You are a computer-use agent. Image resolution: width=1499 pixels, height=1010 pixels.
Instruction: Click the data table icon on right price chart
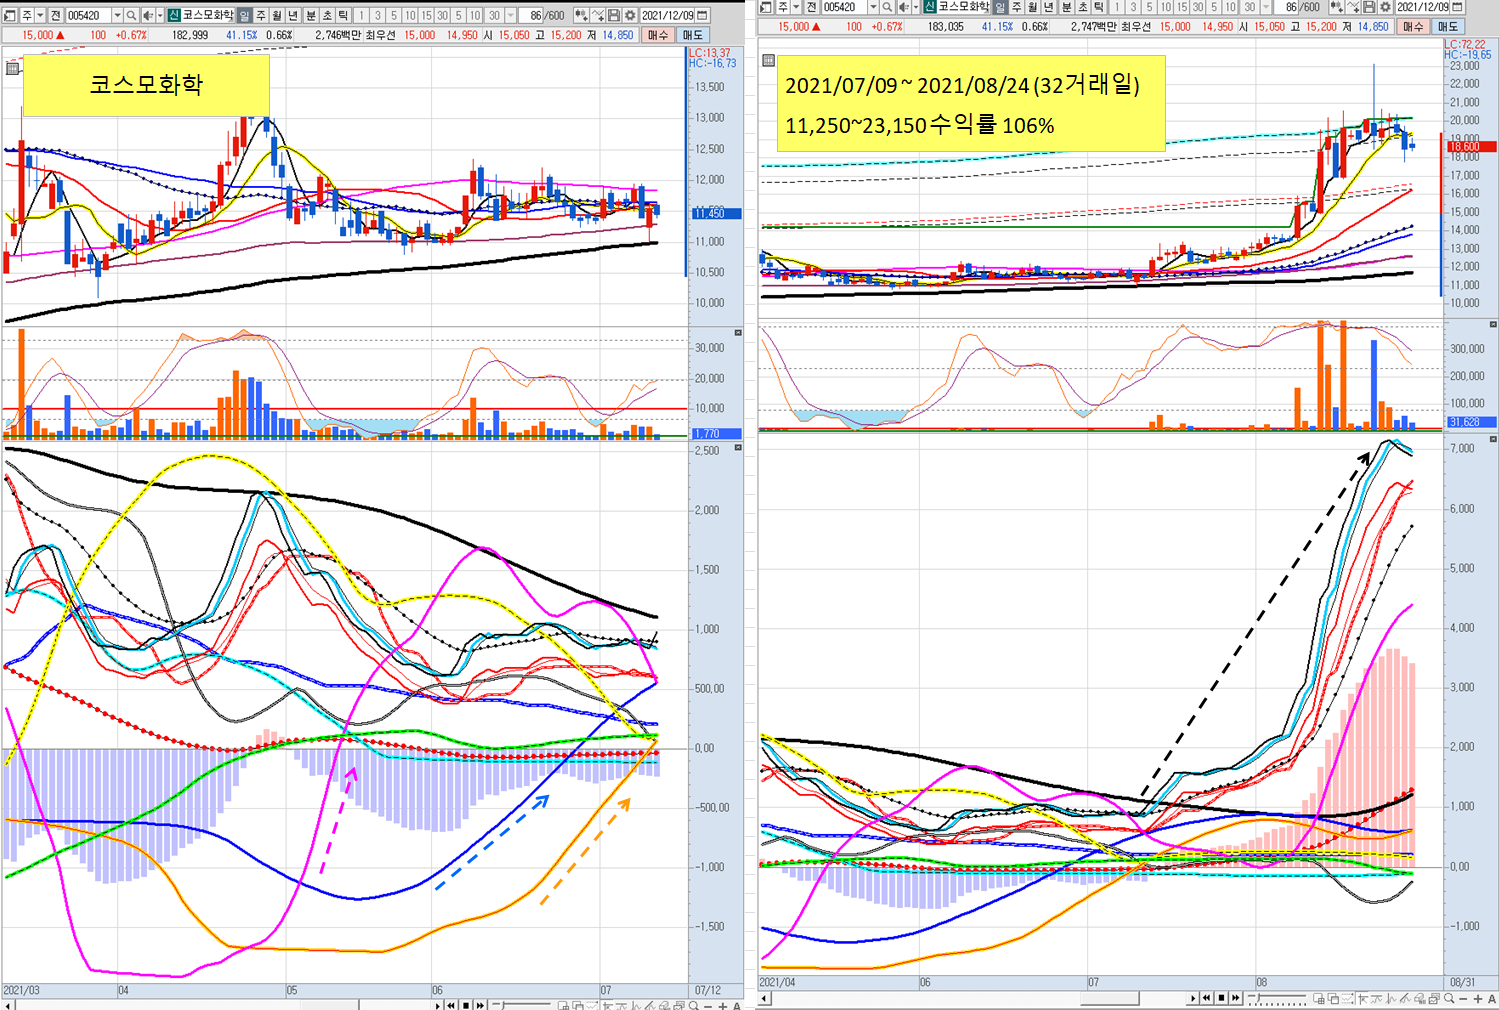pyautogui.click(x=768, y=61)
